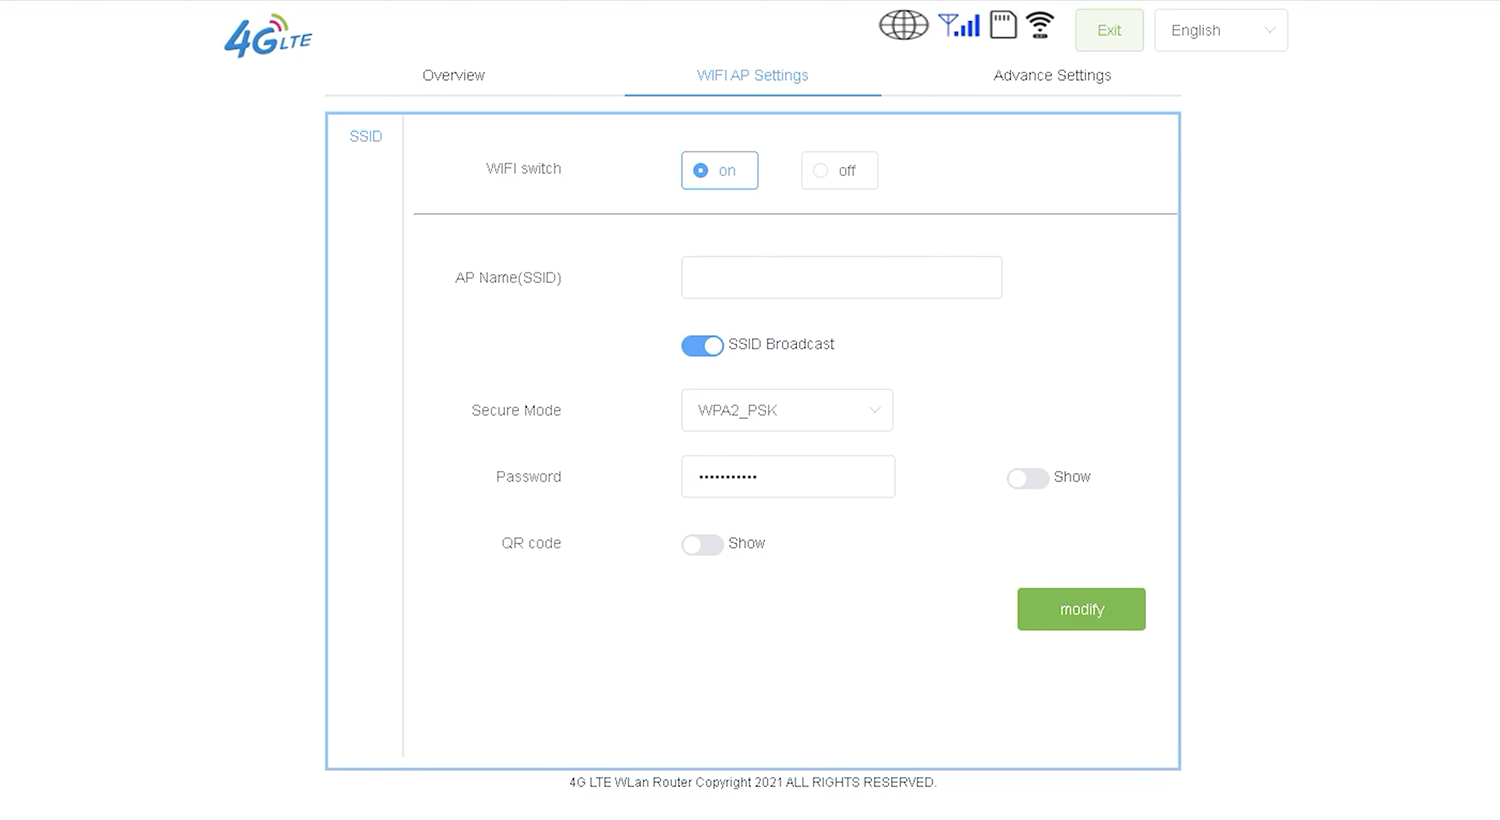Click the Secure Mode dropdown chevron arrow
This screenshot has width=1500, height=820.
point(874,410)
